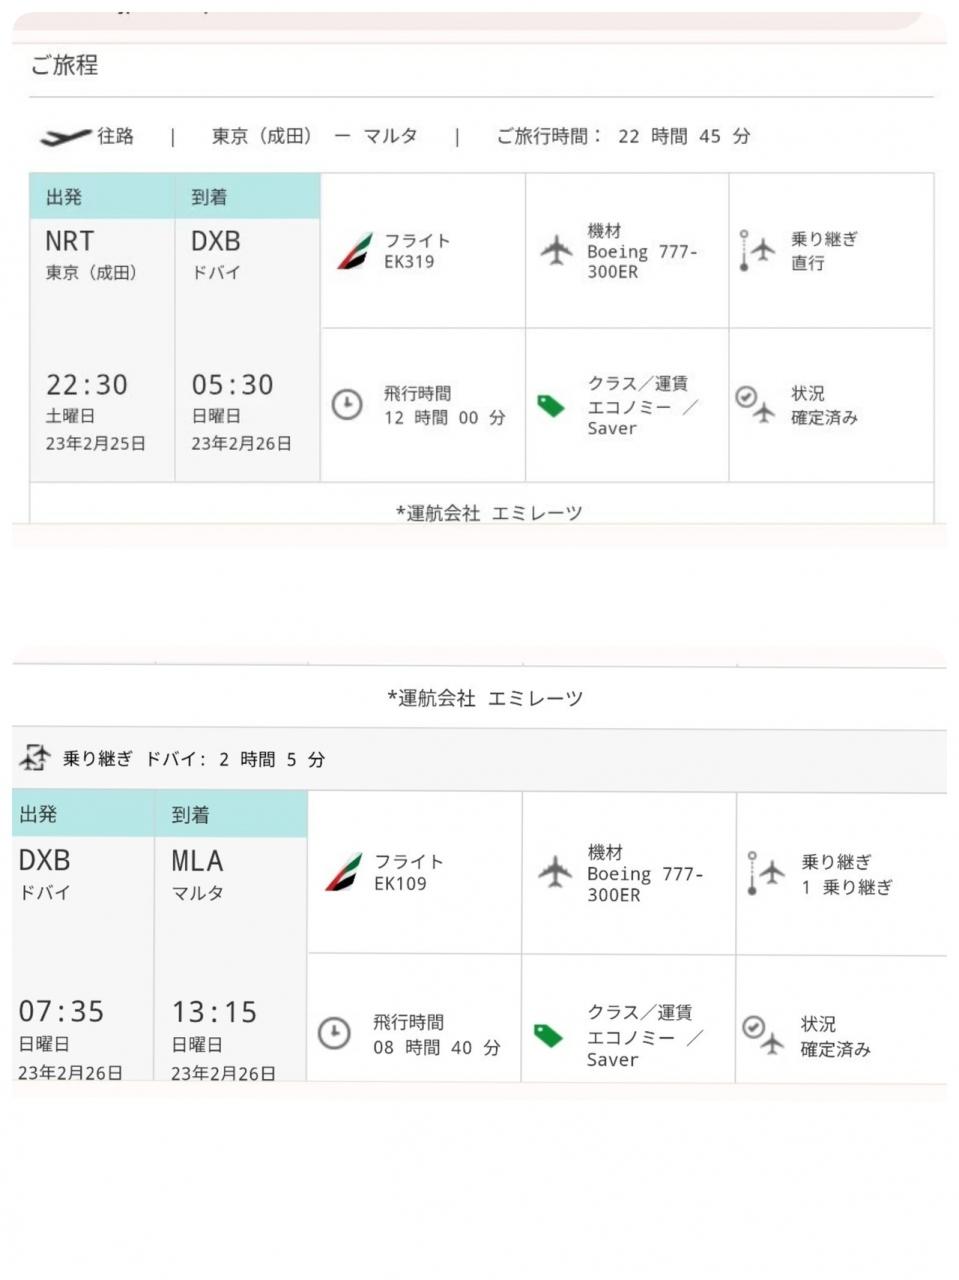The width and height of the screenshot is (959, 1280).
Task: Click the one-connection icon for EK109
Action: (x=766, y=873)
